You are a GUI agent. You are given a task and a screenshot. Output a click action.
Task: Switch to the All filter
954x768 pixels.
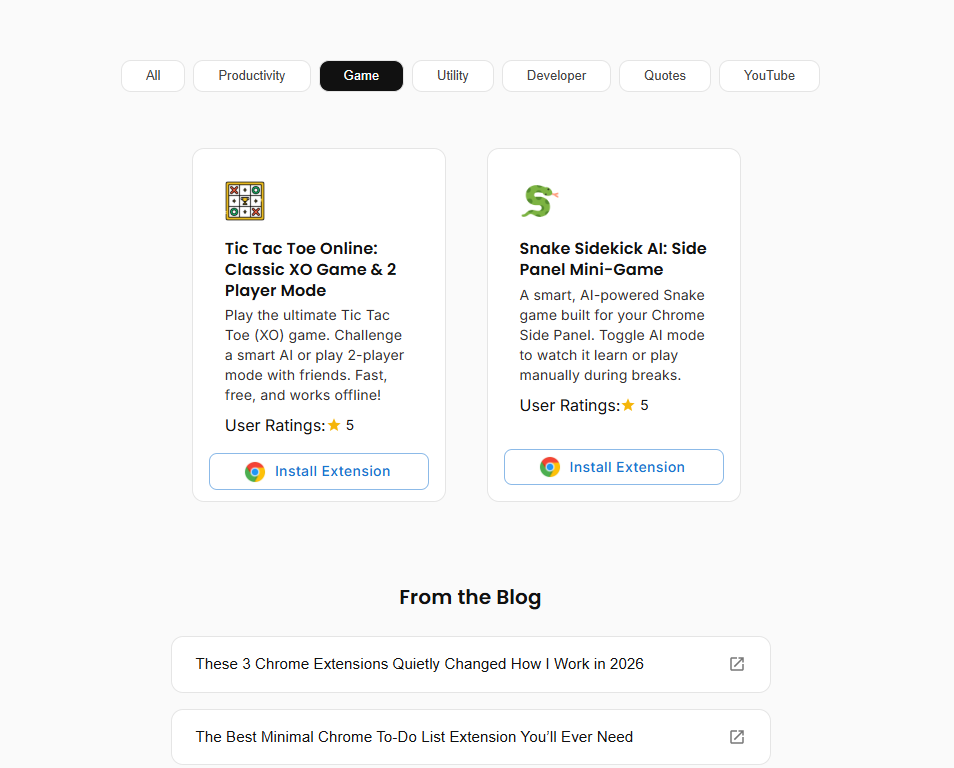(x=152, y=75)
